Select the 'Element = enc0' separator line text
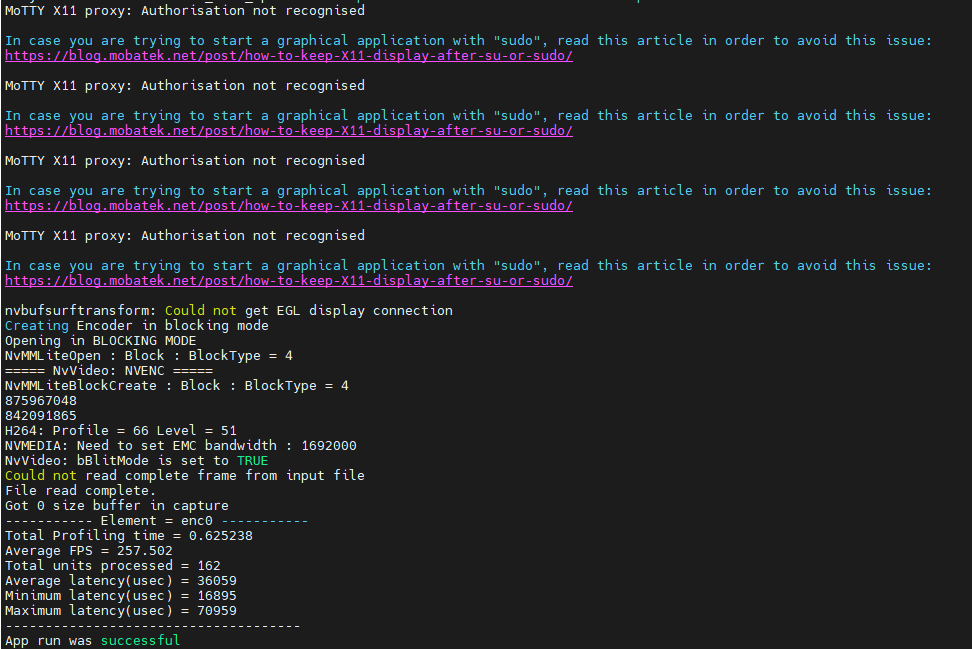 (x=157, y=521)
